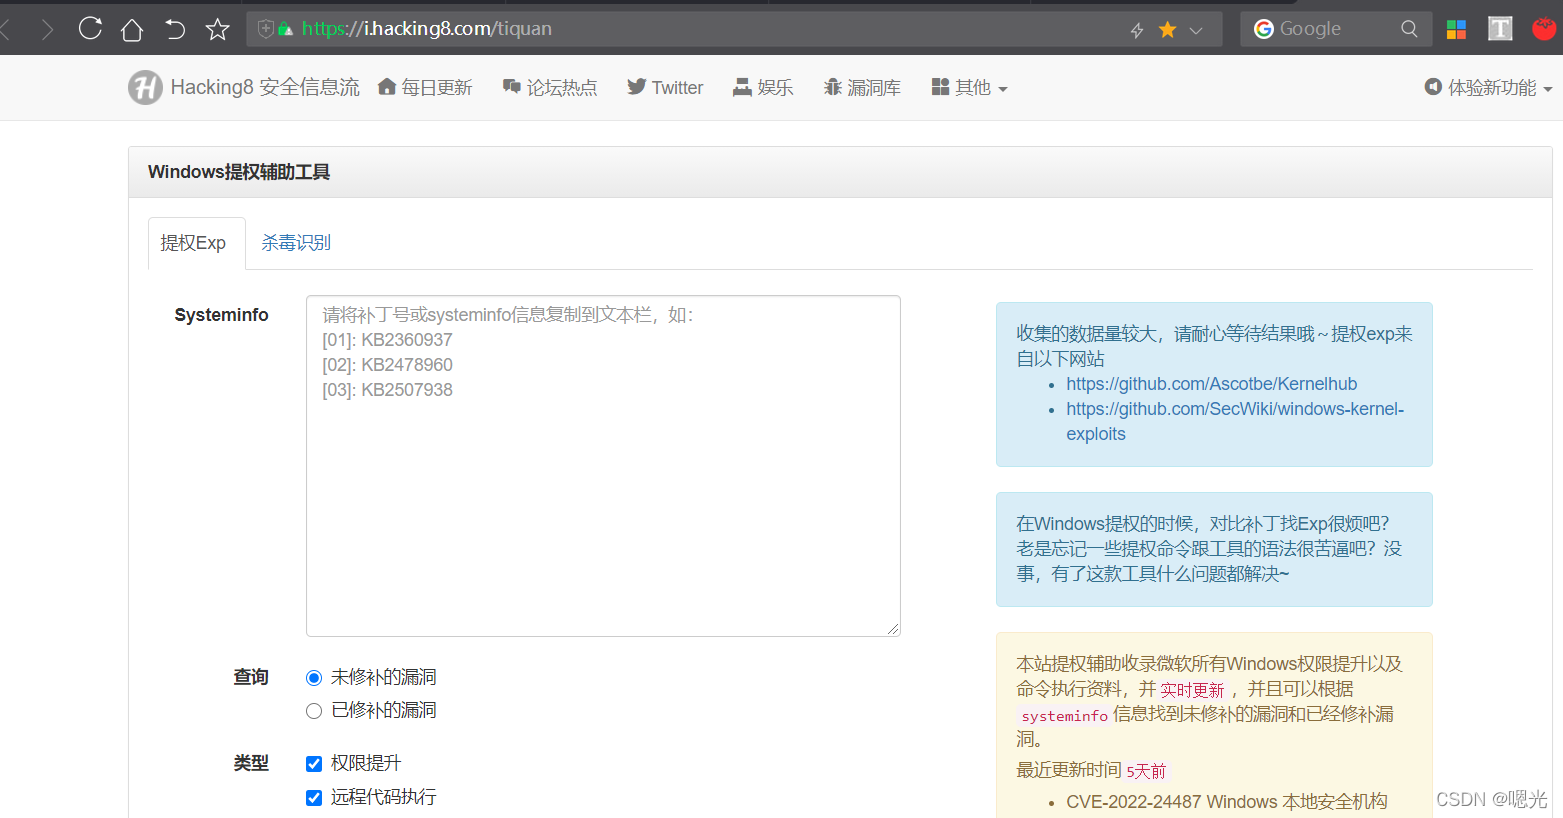Open the Ascotbe/Kernelhub GitHub link
The height and width of the screenshot is (818, 1563).
[x=1211, y=384]
